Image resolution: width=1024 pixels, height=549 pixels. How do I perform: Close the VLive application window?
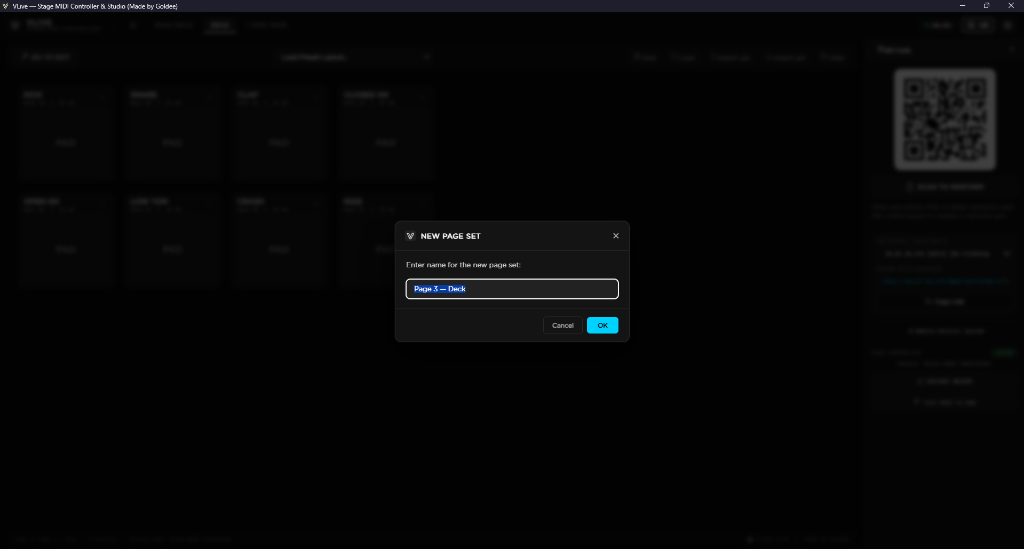(x=1011, y=6)
